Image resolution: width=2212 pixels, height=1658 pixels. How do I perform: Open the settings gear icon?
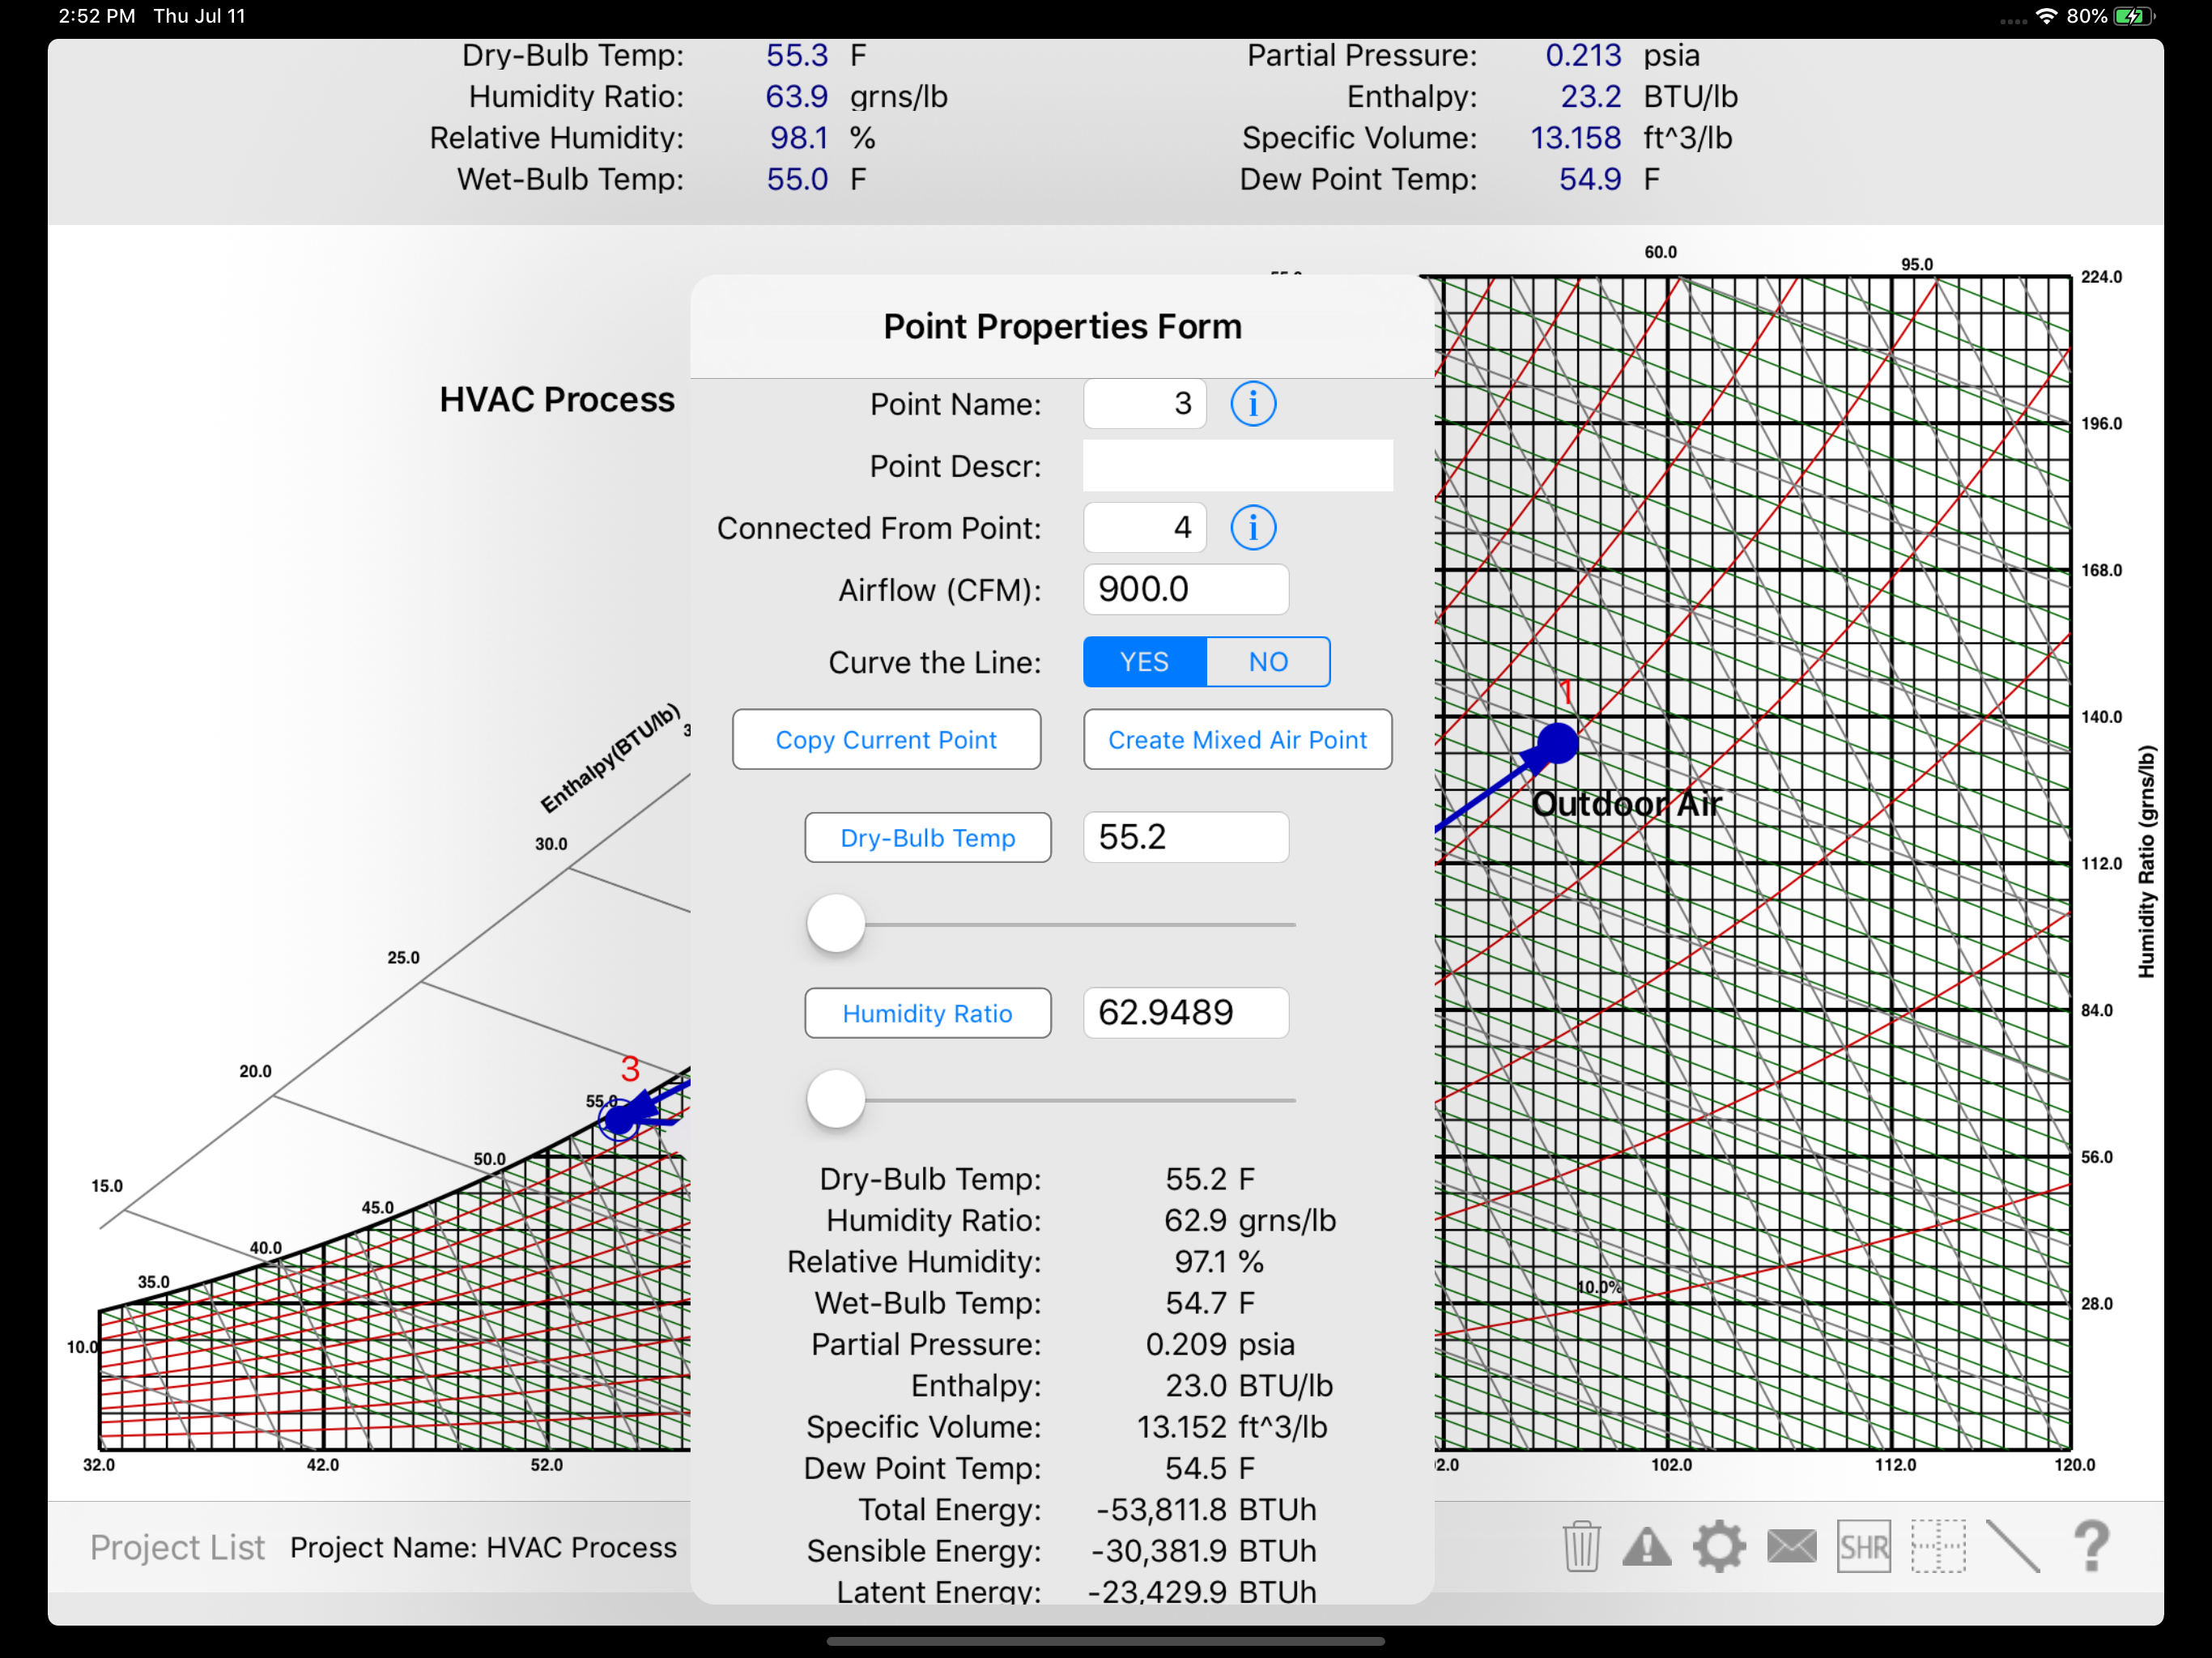pos(1719,1546)
